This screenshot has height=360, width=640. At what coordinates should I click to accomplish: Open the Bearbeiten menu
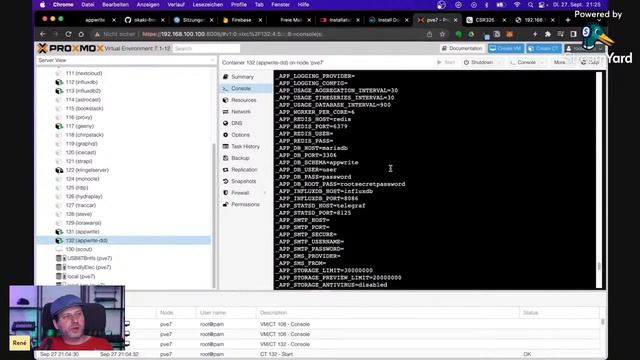coord(116,4)
